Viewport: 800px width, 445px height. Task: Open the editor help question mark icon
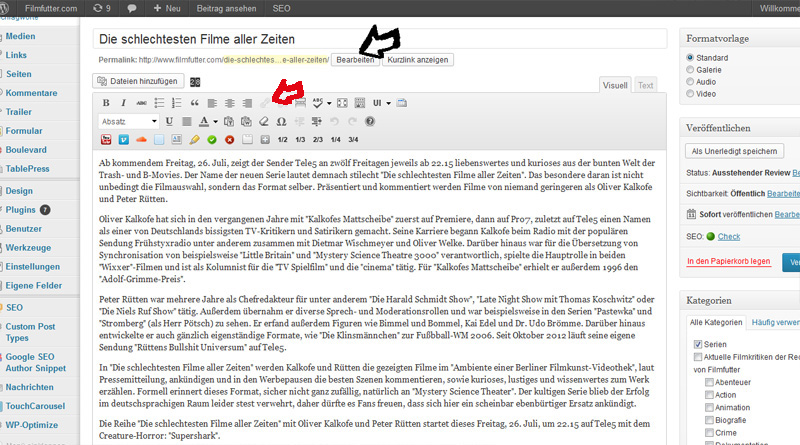tap(370, 121)
